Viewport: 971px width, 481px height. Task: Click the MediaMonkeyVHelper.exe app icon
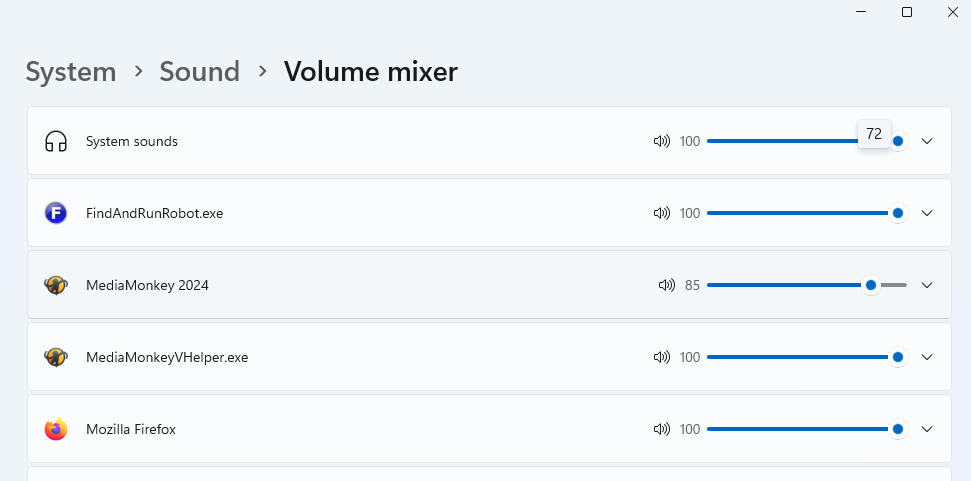[x=56, y=357]
